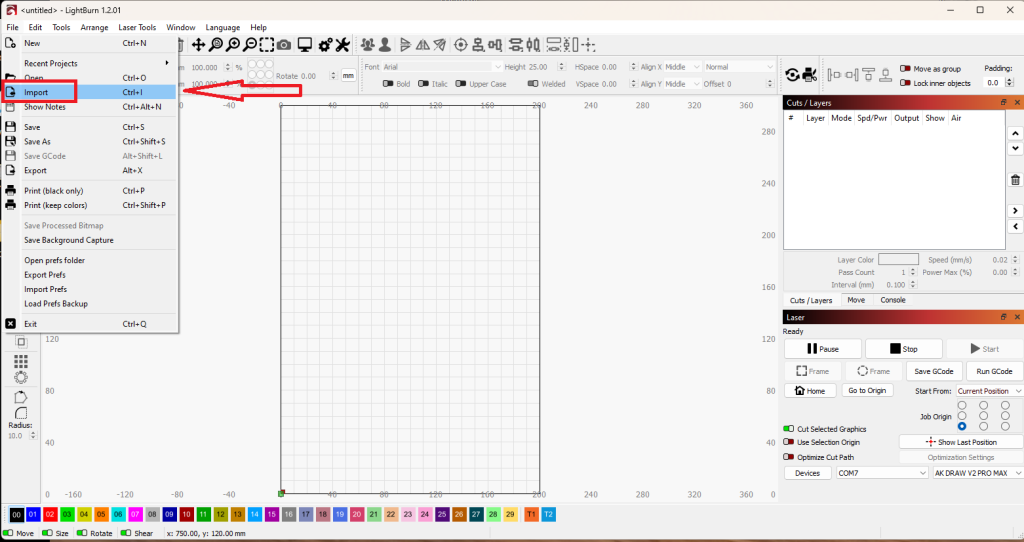Expand the COM7 port dropdown
The image size is (1024, 542).
pyautogui.click(x=882, y=473)
